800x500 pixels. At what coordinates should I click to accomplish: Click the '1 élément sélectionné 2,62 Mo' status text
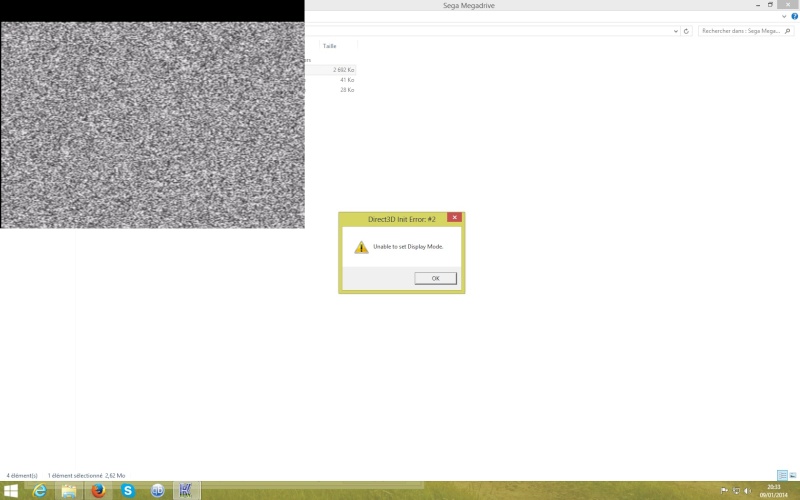coord(86,476)
